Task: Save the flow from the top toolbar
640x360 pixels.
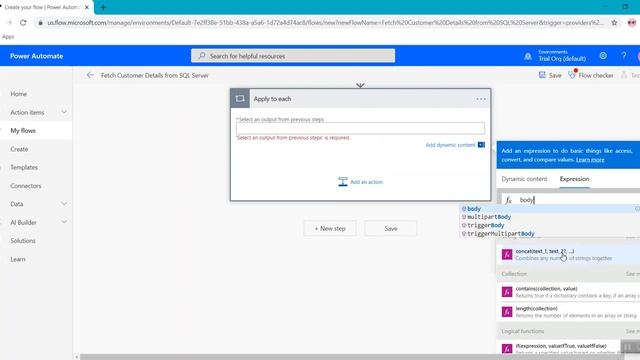Action: tap(550, 75)
